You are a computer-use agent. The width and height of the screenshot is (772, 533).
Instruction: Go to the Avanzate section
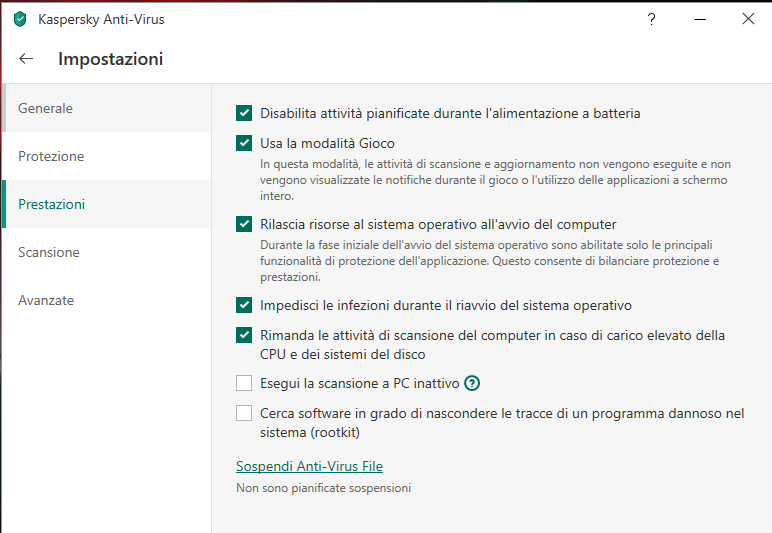click(x=46, y=300)
